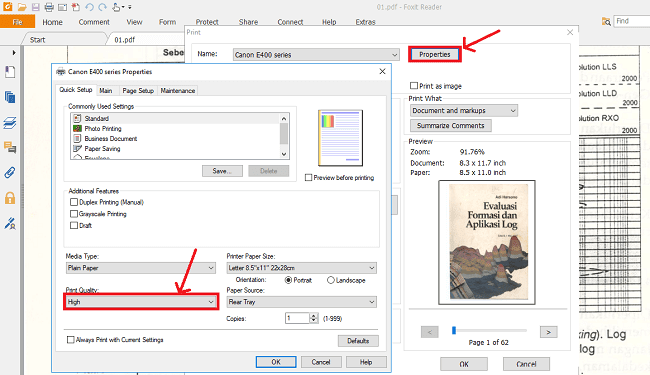Click the Print icon in quick access toolbar

(x=49, y=7)
